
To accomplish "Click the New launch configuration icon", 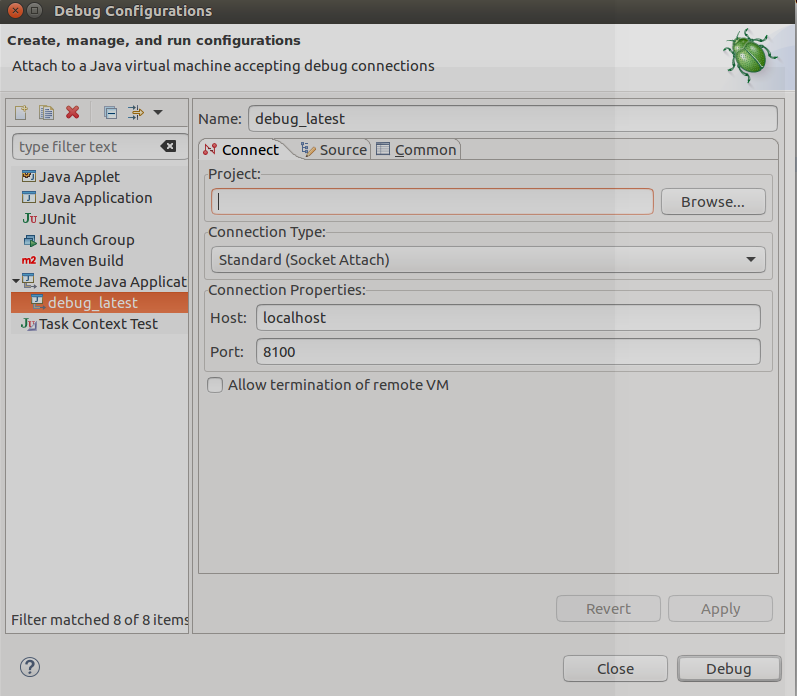I will [21, 112].
